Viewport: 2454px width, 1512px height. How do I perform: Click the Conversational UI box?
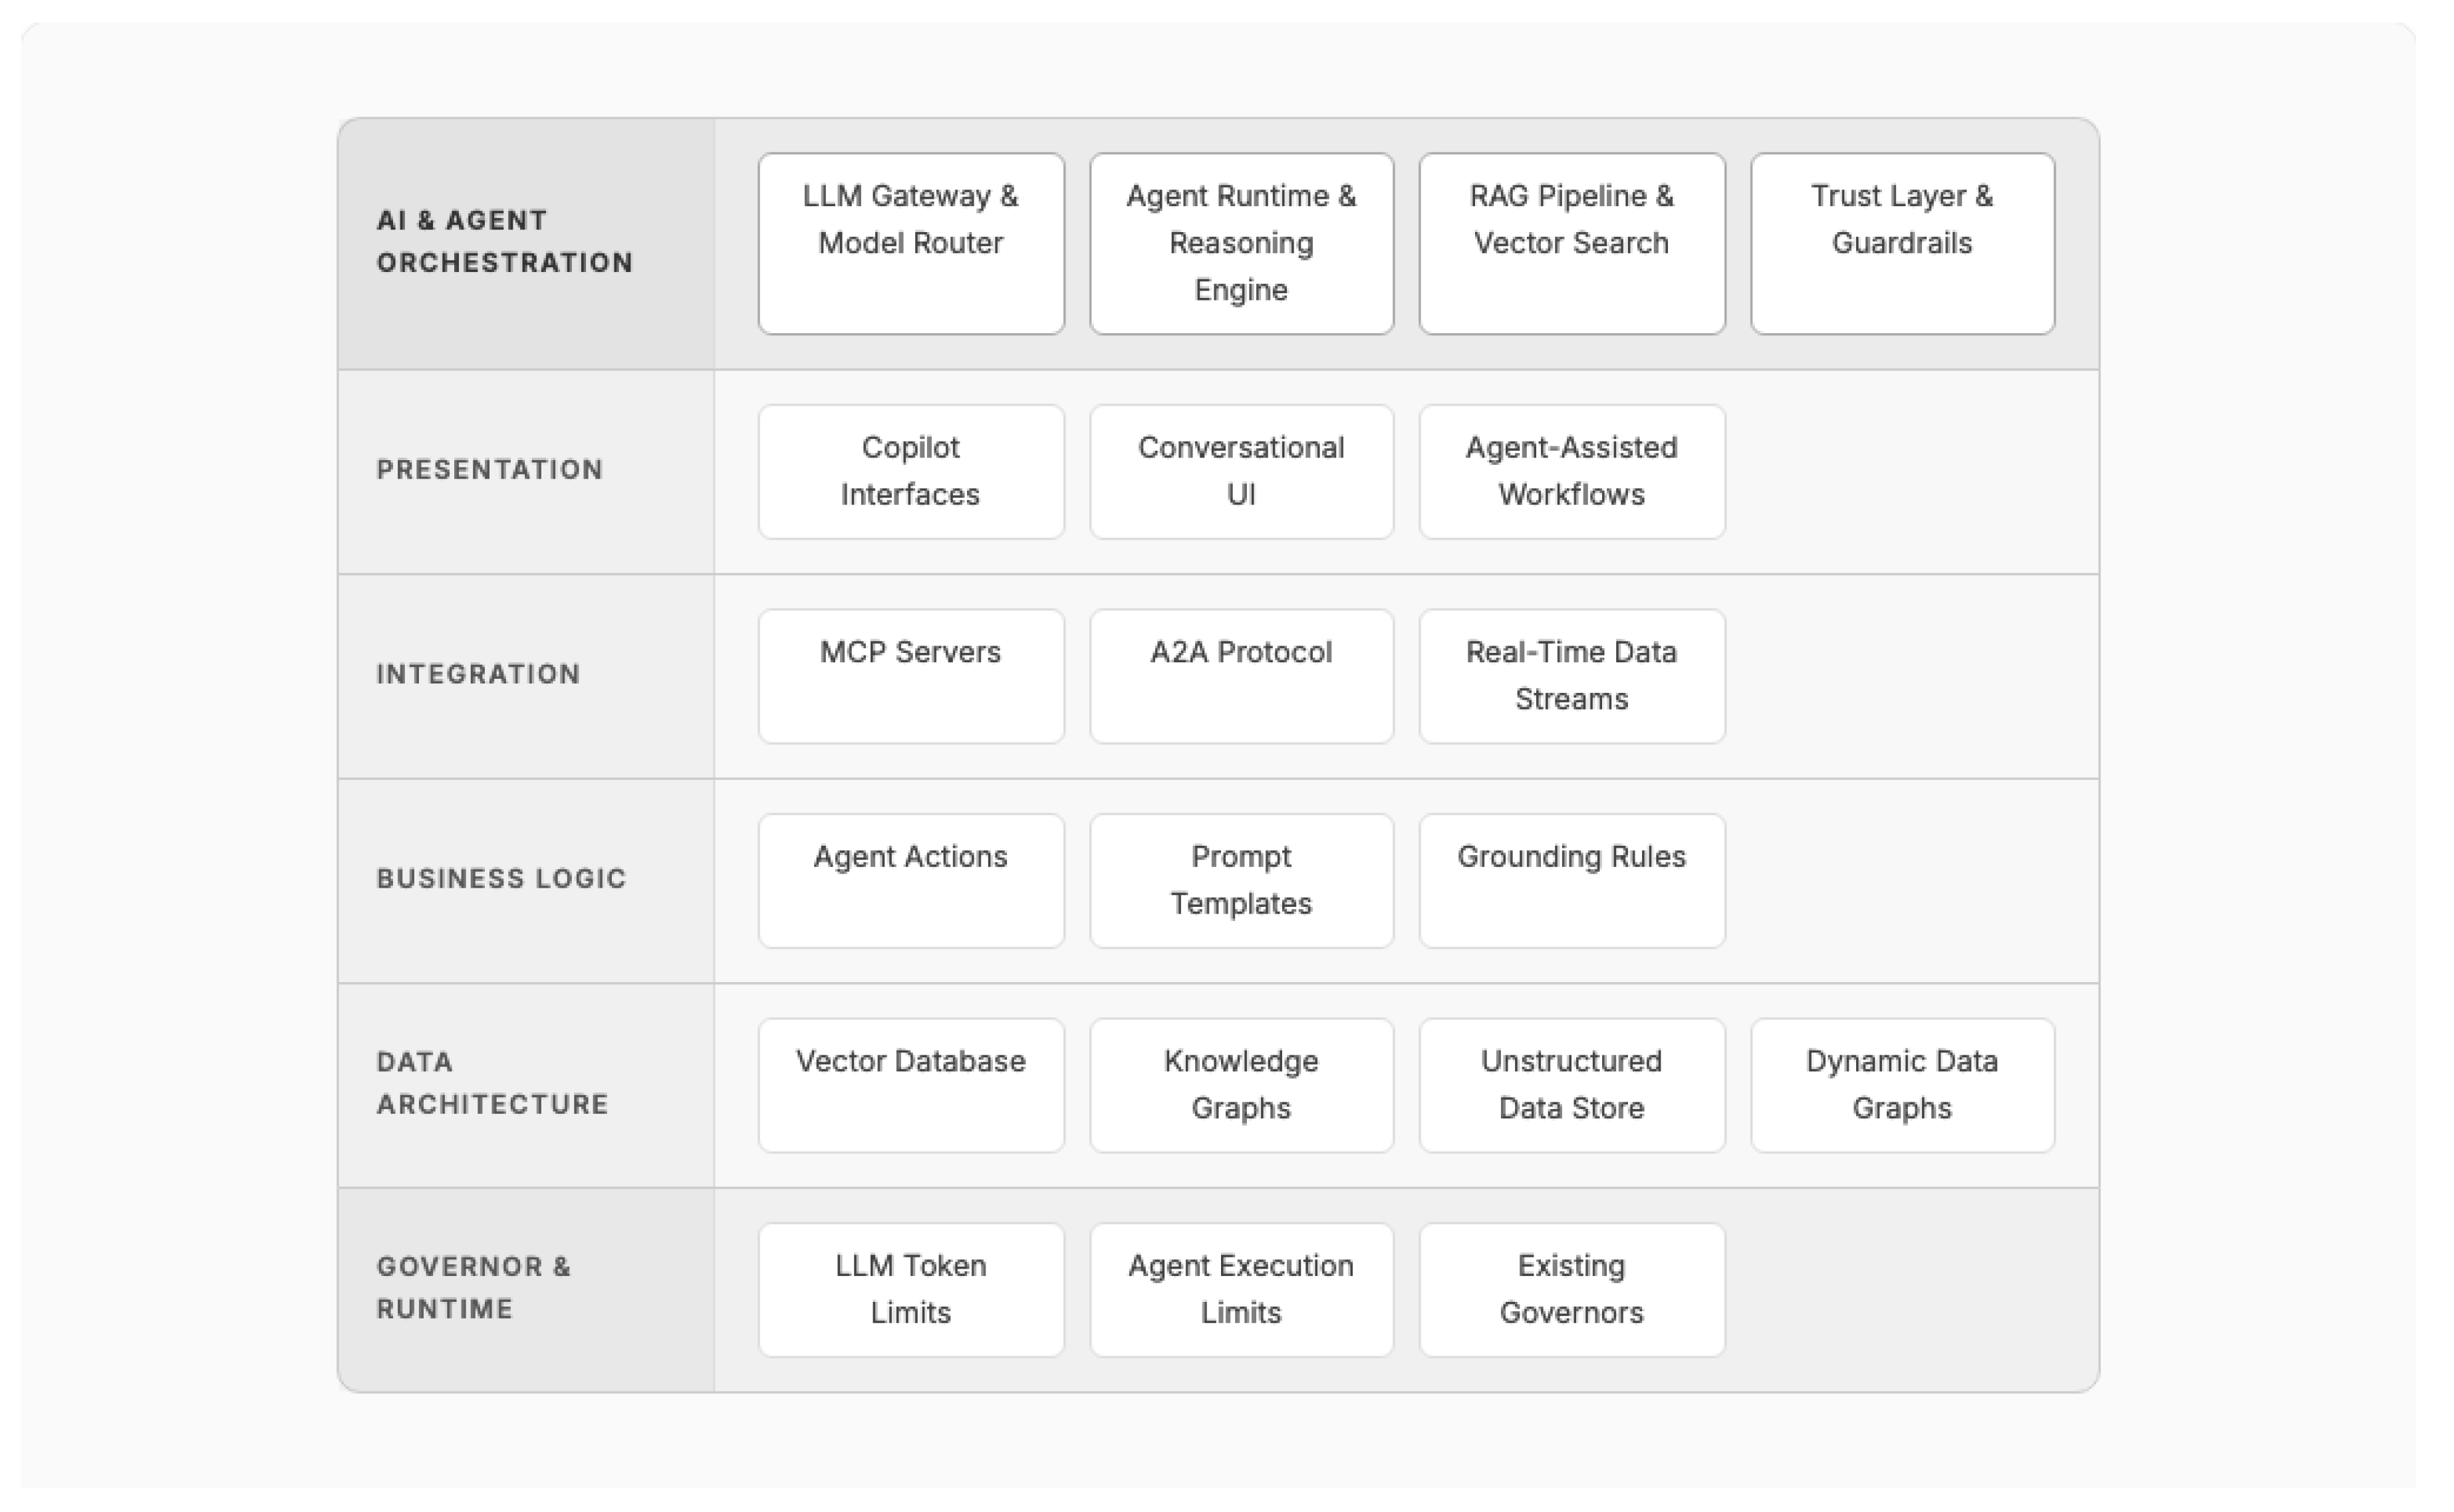(x=1241, y=471)
